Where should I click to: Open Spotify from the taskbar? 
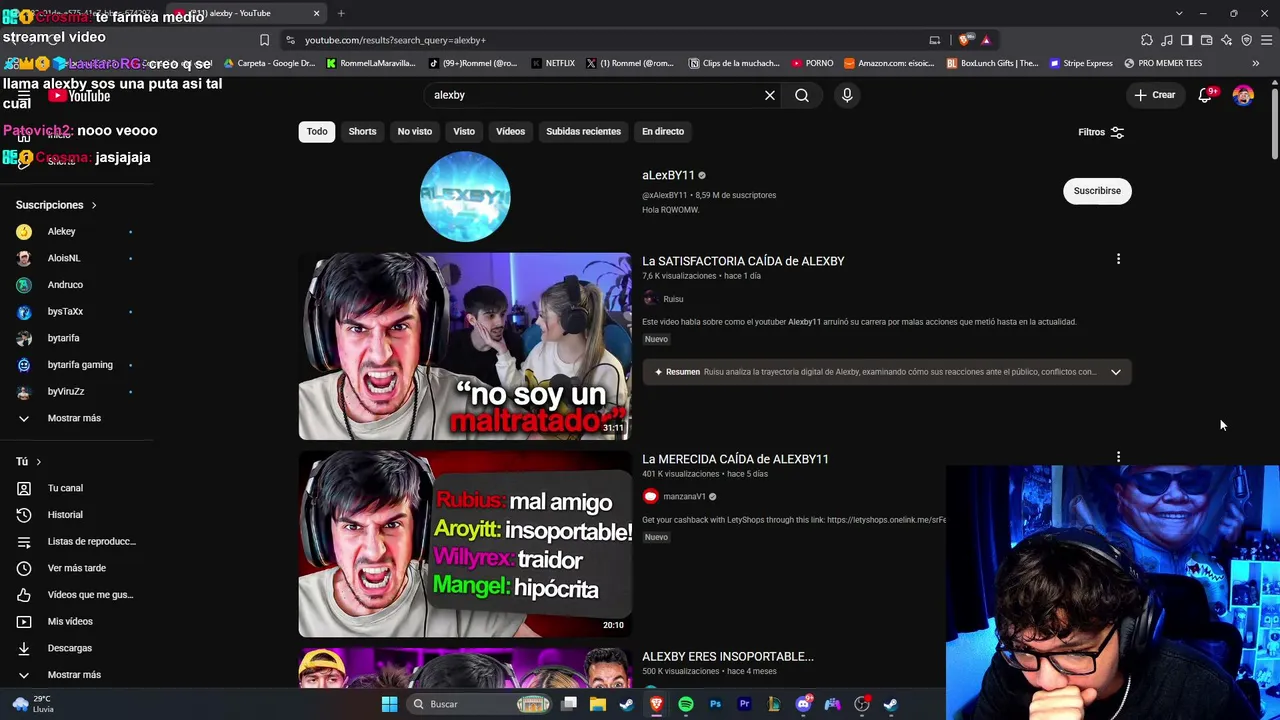[x=686, y=704]
